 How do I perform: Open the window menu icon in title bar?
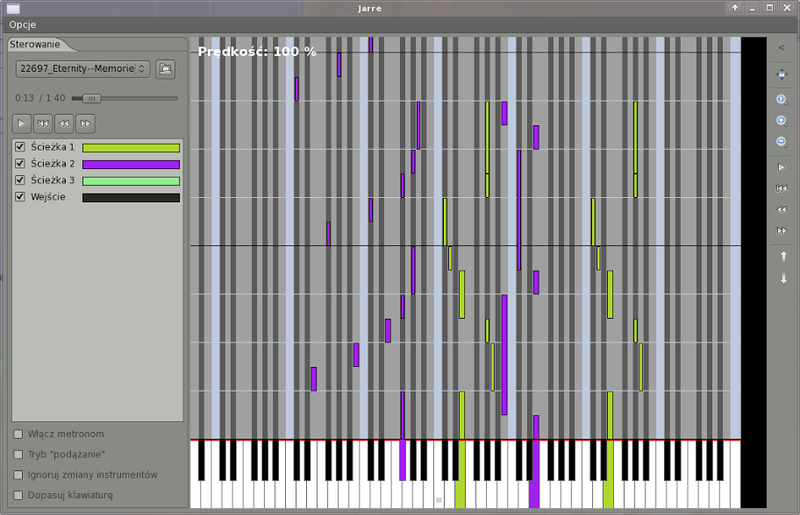tap(13, 9)
